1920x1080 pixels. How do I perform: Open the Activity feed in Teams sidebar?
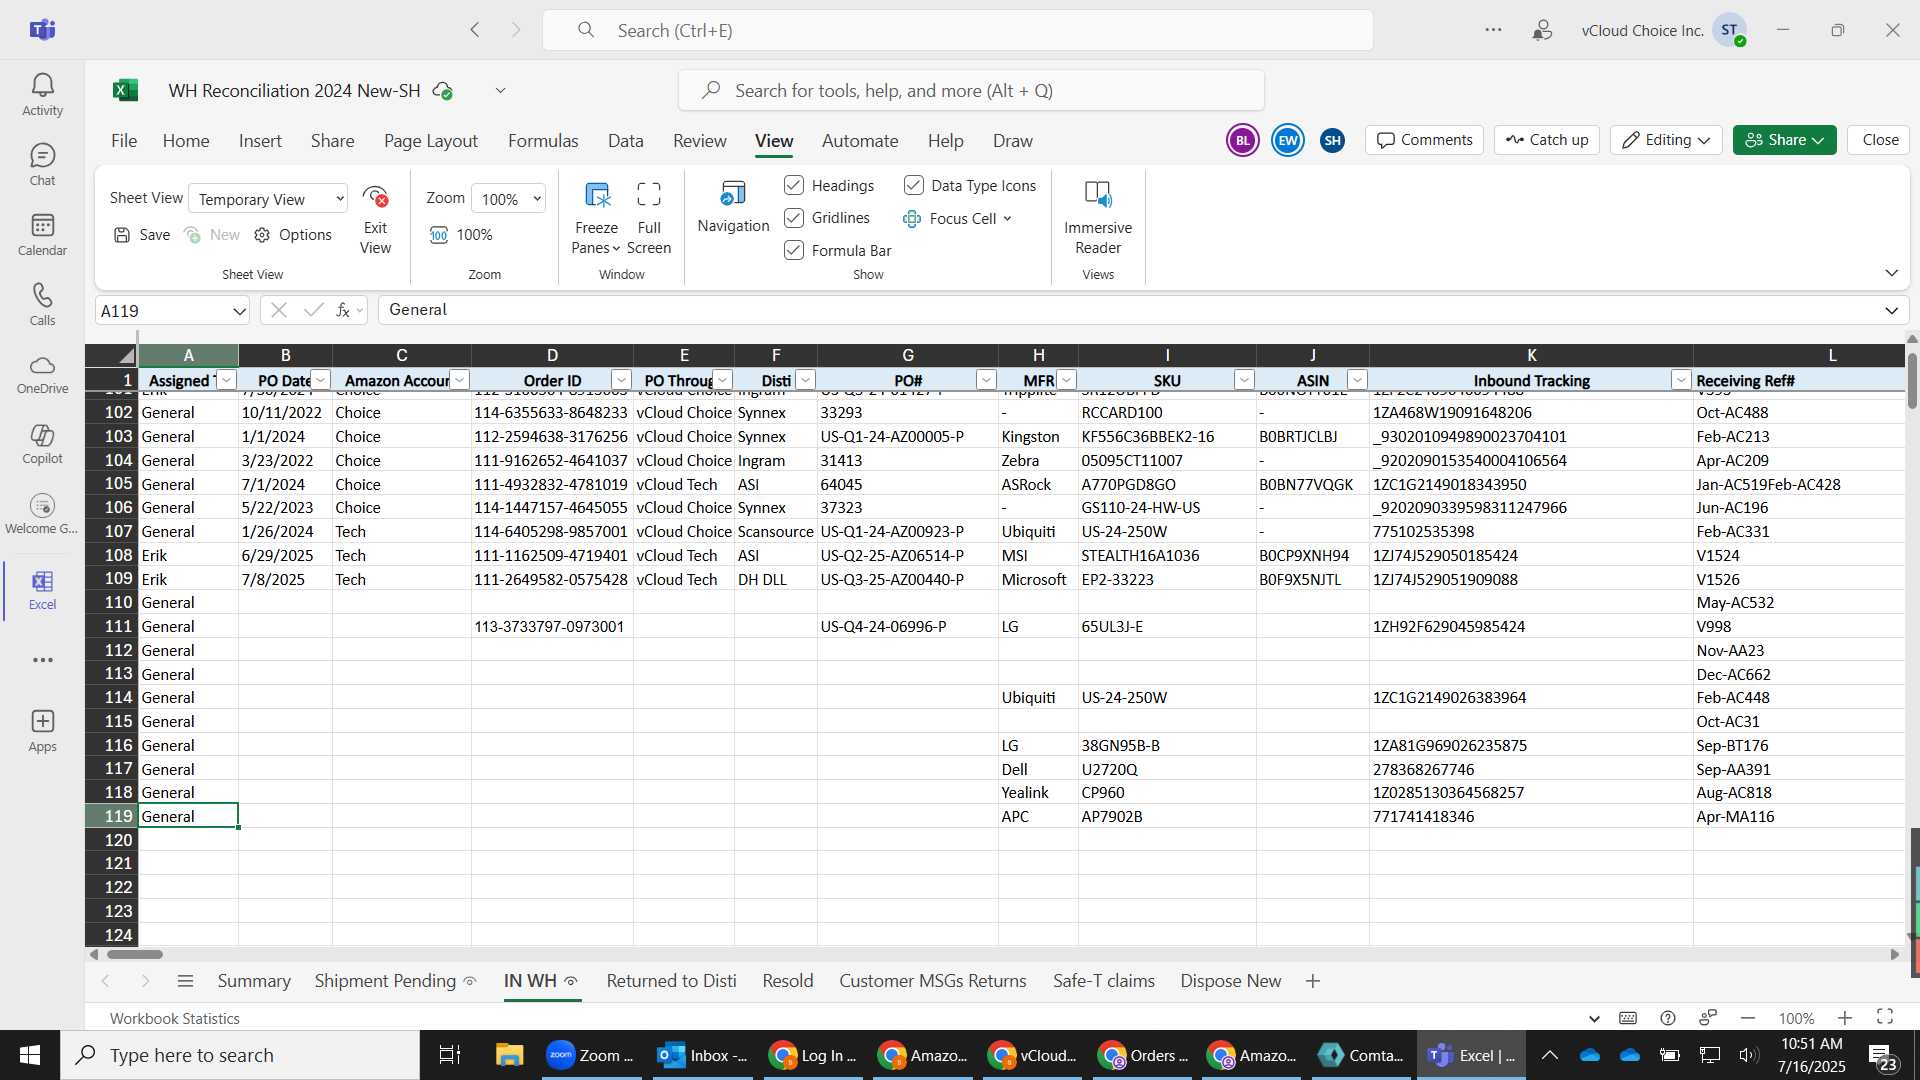pyautogui.click(x=42, y=95)
